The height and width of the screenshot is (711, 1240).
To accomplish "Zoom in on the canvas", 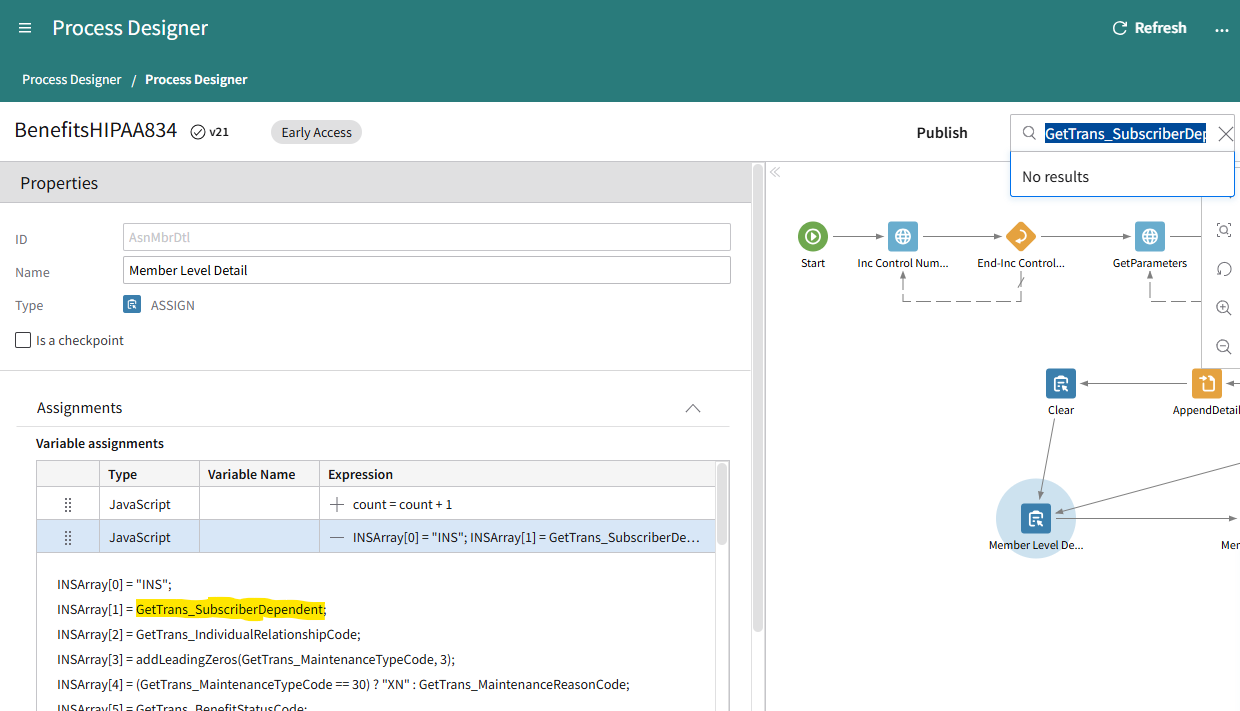I will (x=1223, y=308).
